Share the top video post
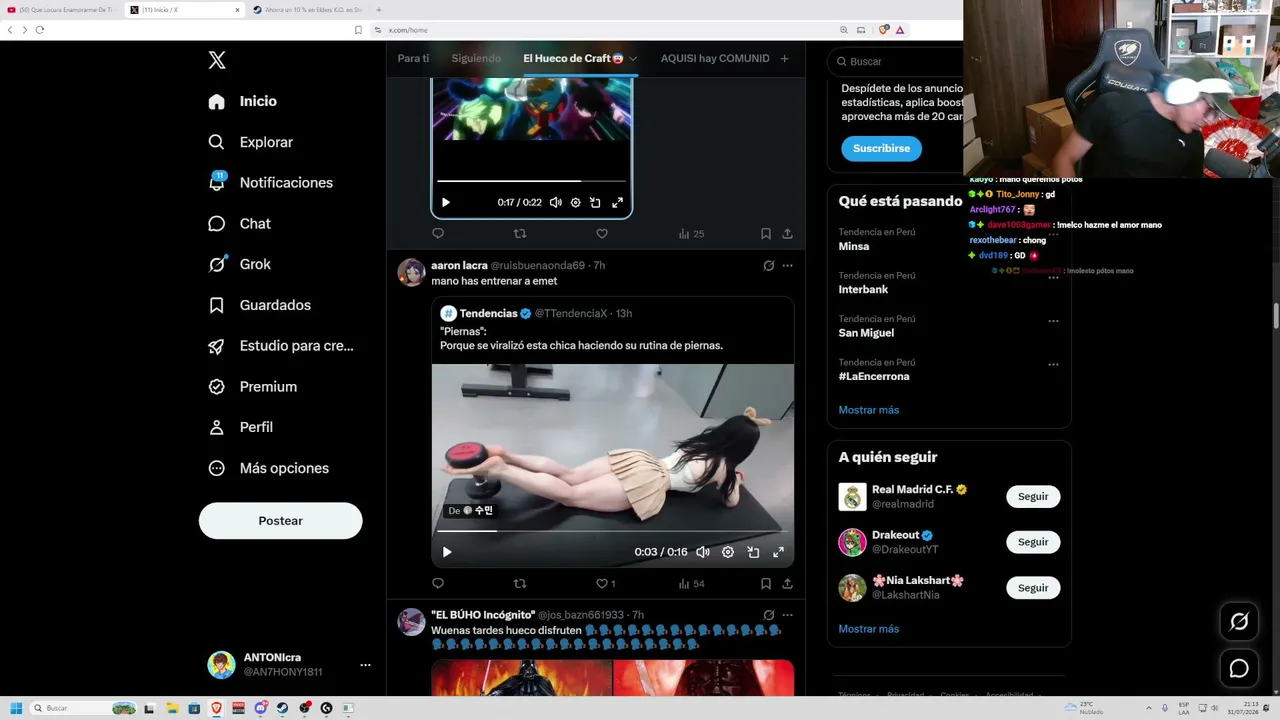The height and width of the screenshot is (720, 1280). [x=787, y=234]
